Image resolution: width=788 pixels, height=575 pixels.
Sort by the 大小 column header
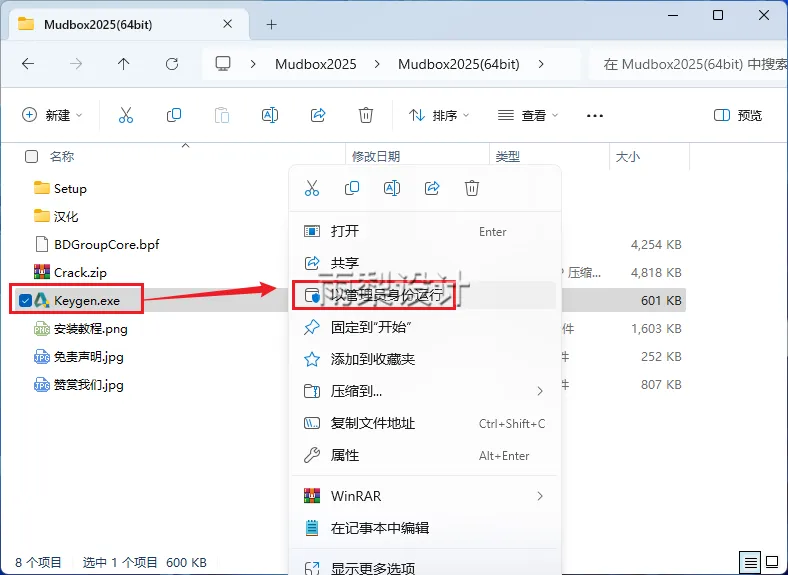click(x=628, y=156)
